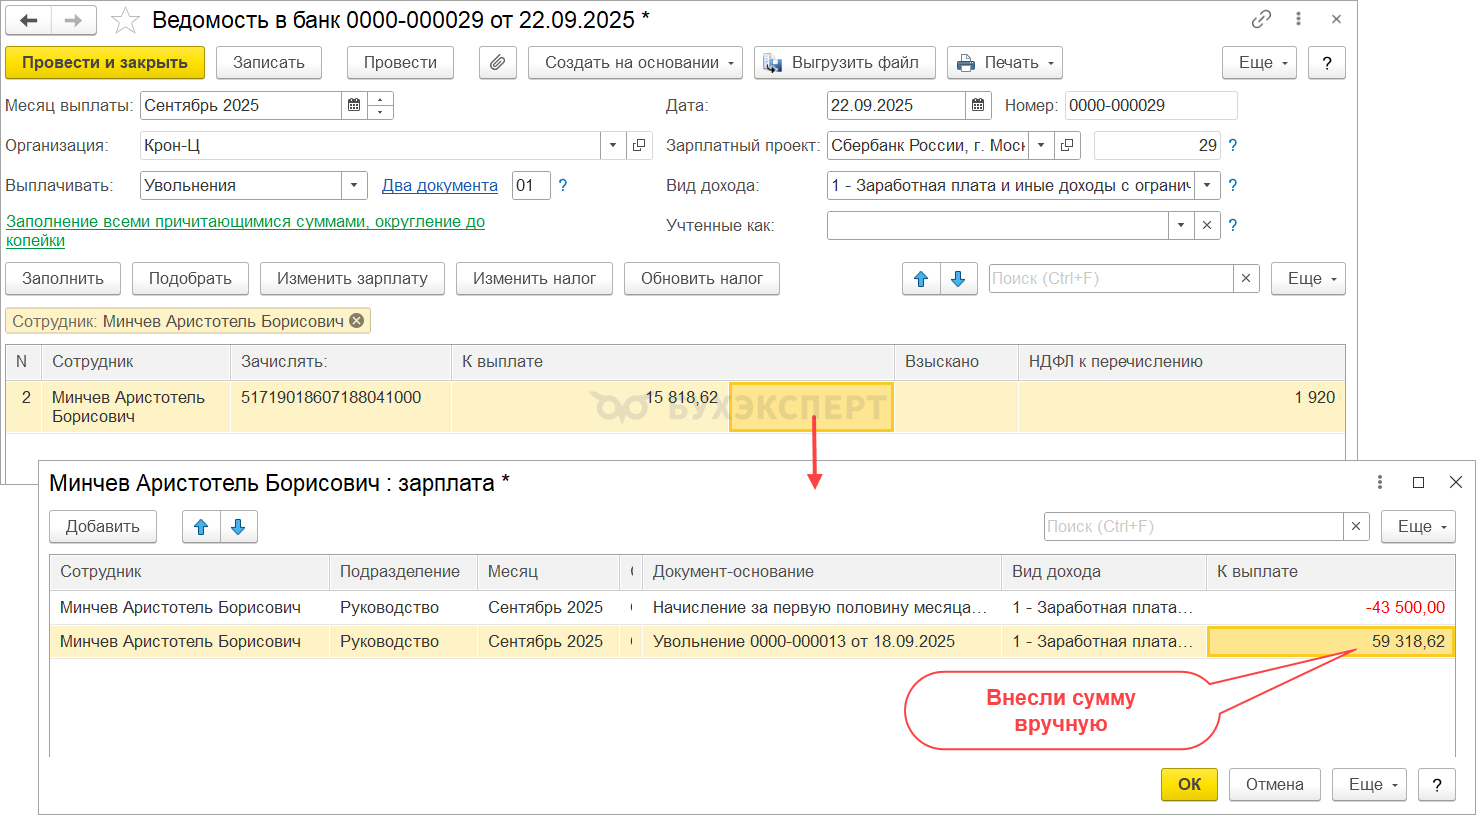Expand the Зарплатный проект dropdown
Screen dimensions: 1476x815
coord(1041,145)
